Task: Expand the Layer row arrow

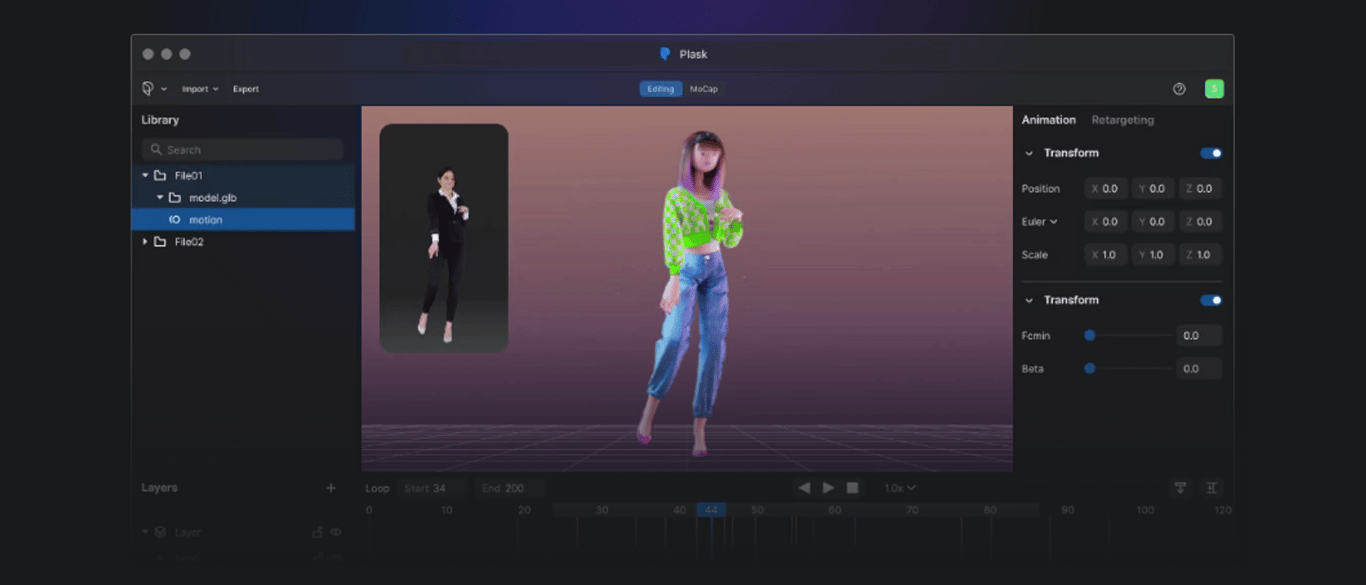Action: pyautogui.click(x=145, y=532)
